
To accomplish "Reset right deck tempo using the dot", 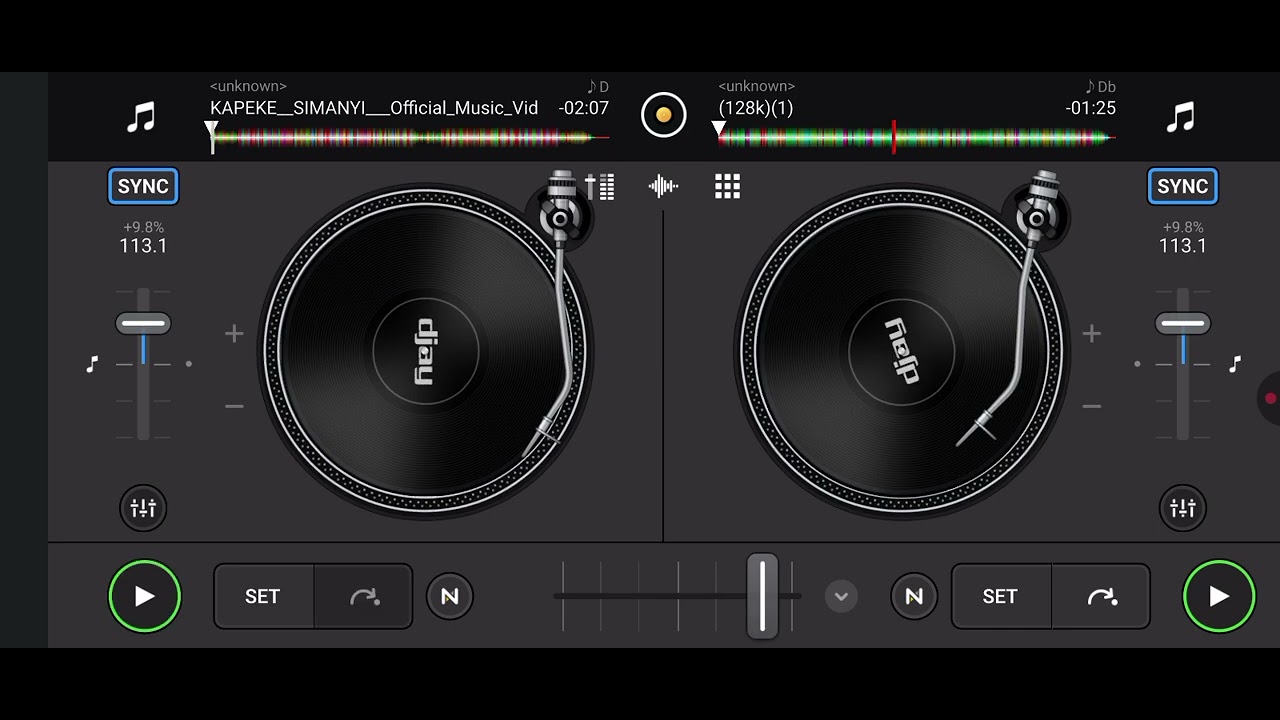I will coord(1137,364).
